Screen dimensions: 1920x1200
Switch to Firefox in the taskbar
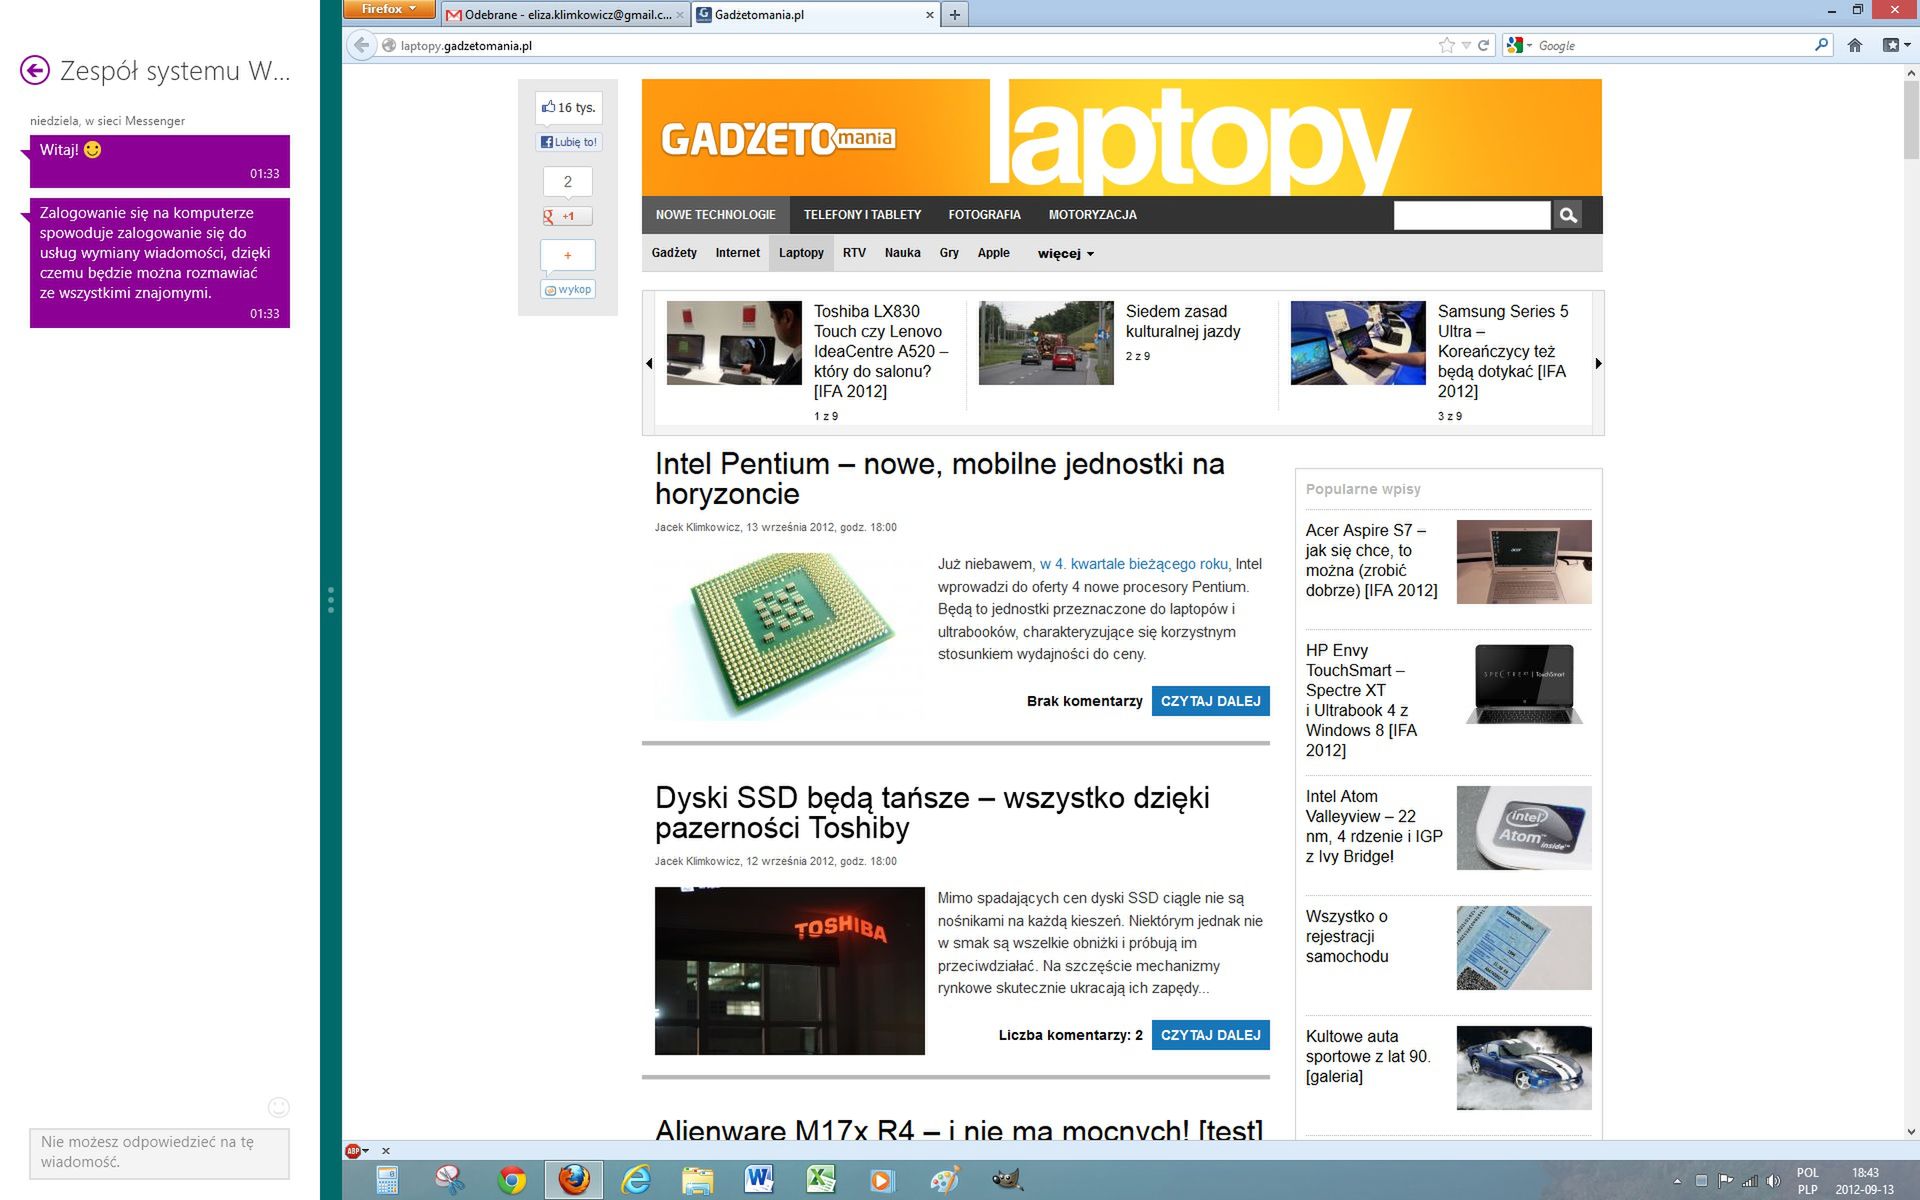click(574, 1180)
